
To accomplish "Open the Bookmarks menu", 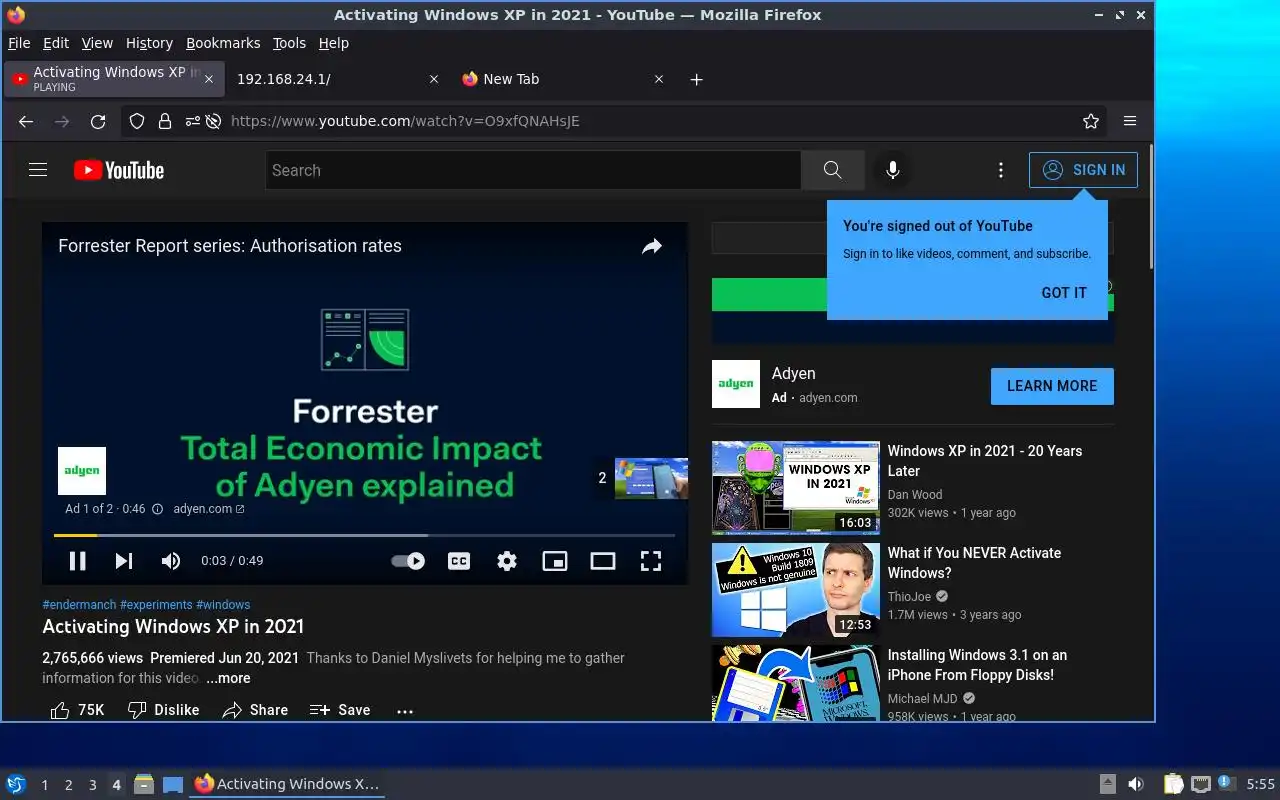I will (223, 43).
